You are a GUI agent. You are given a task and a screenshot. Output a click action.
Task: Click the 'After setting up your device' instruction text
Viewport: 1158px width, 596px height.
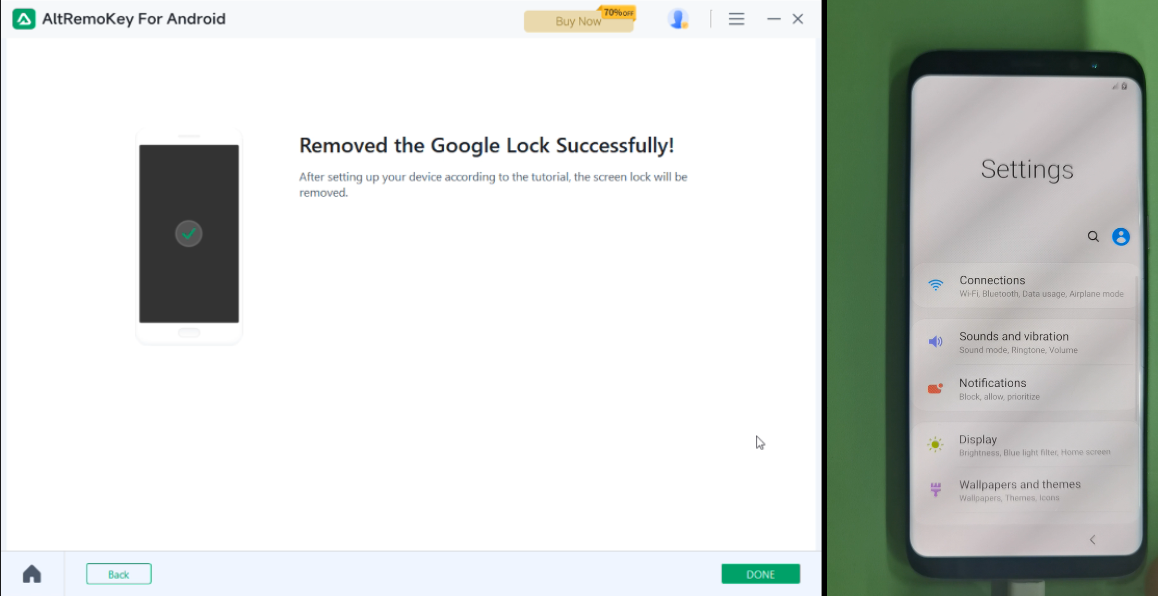coord(493,185)
